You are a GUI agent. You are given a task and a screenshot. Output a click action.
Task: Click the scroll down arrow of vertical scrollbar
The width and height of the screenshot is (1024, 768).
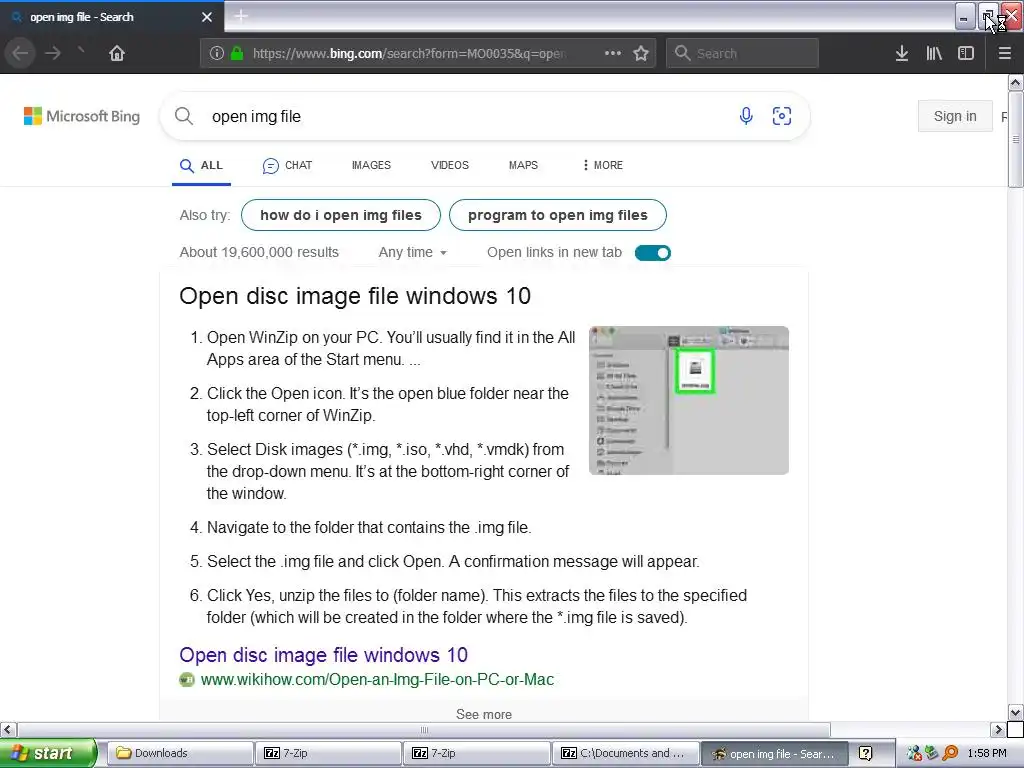coord(1015,712)
